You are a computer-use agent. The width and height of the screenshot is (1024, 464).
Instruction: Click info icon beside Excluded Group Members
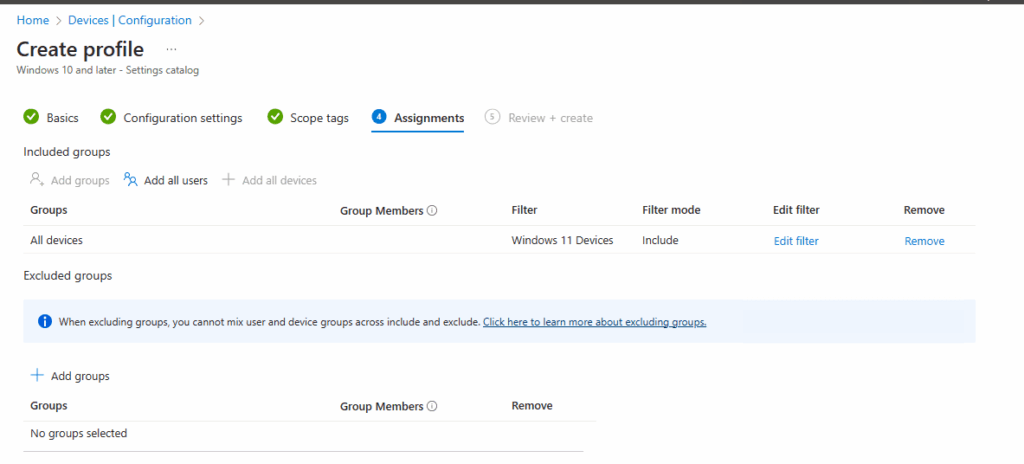tap(432, 407)
